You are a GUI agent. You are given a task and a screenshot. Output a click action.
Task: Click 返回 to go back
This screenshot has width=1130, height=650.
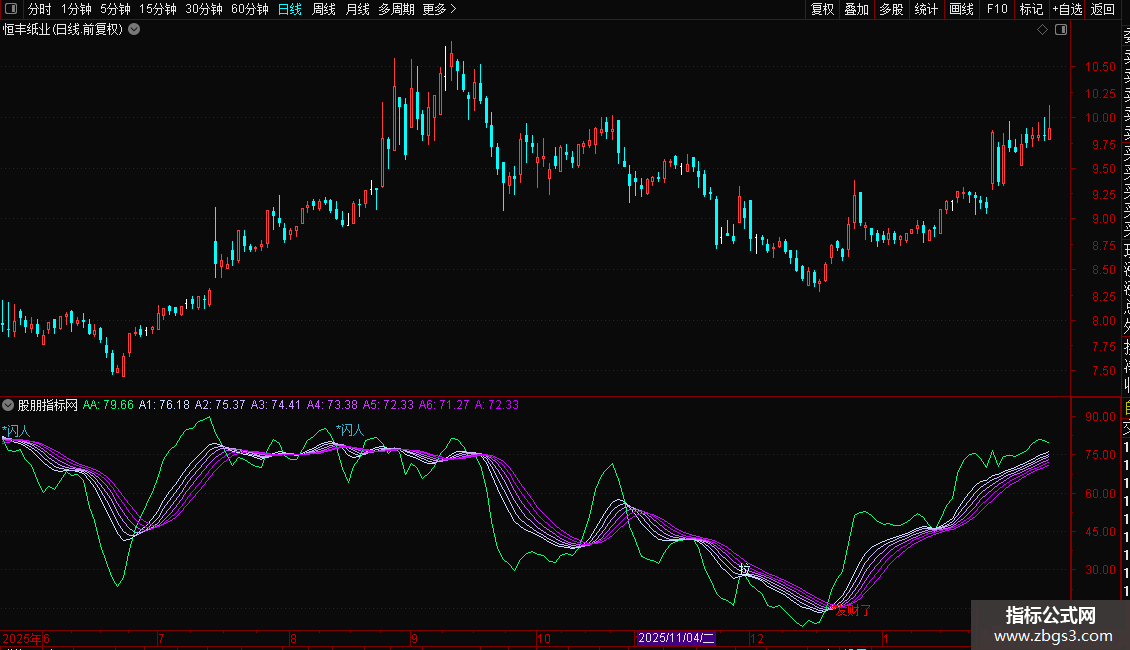pyautogui.click(x=1102, y=9)
